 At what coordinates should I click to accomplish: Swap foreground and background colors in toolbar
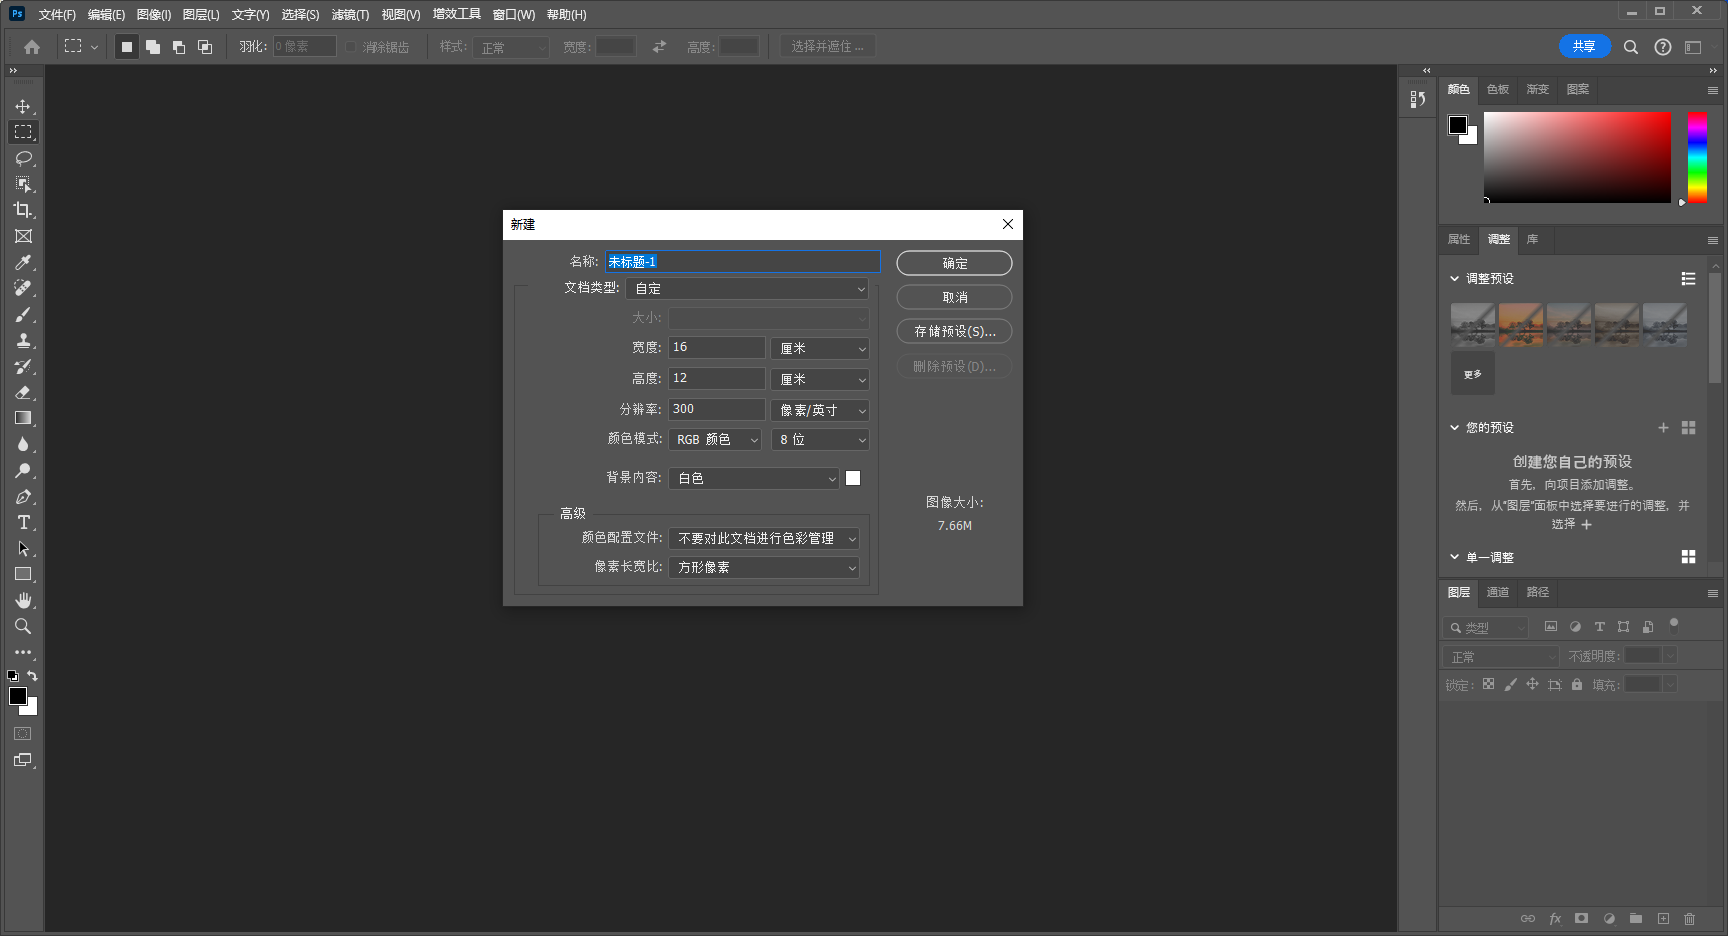32,676
